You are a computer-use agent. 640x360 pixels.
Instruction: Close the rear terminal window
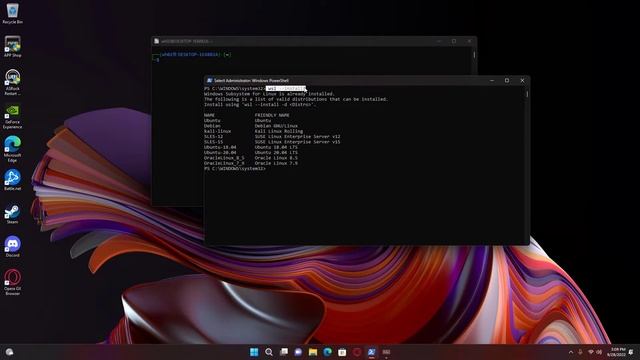tap(469, 41)
